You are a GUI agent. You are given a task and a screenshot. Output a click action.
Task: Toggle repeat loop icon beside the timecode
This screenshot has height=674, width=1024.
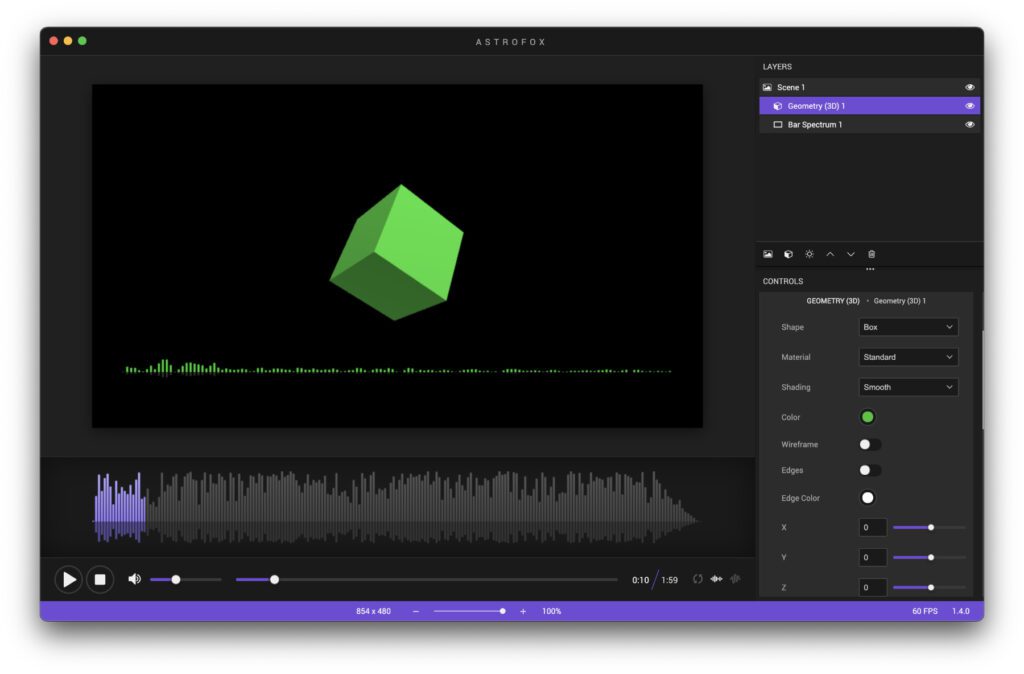697,579
